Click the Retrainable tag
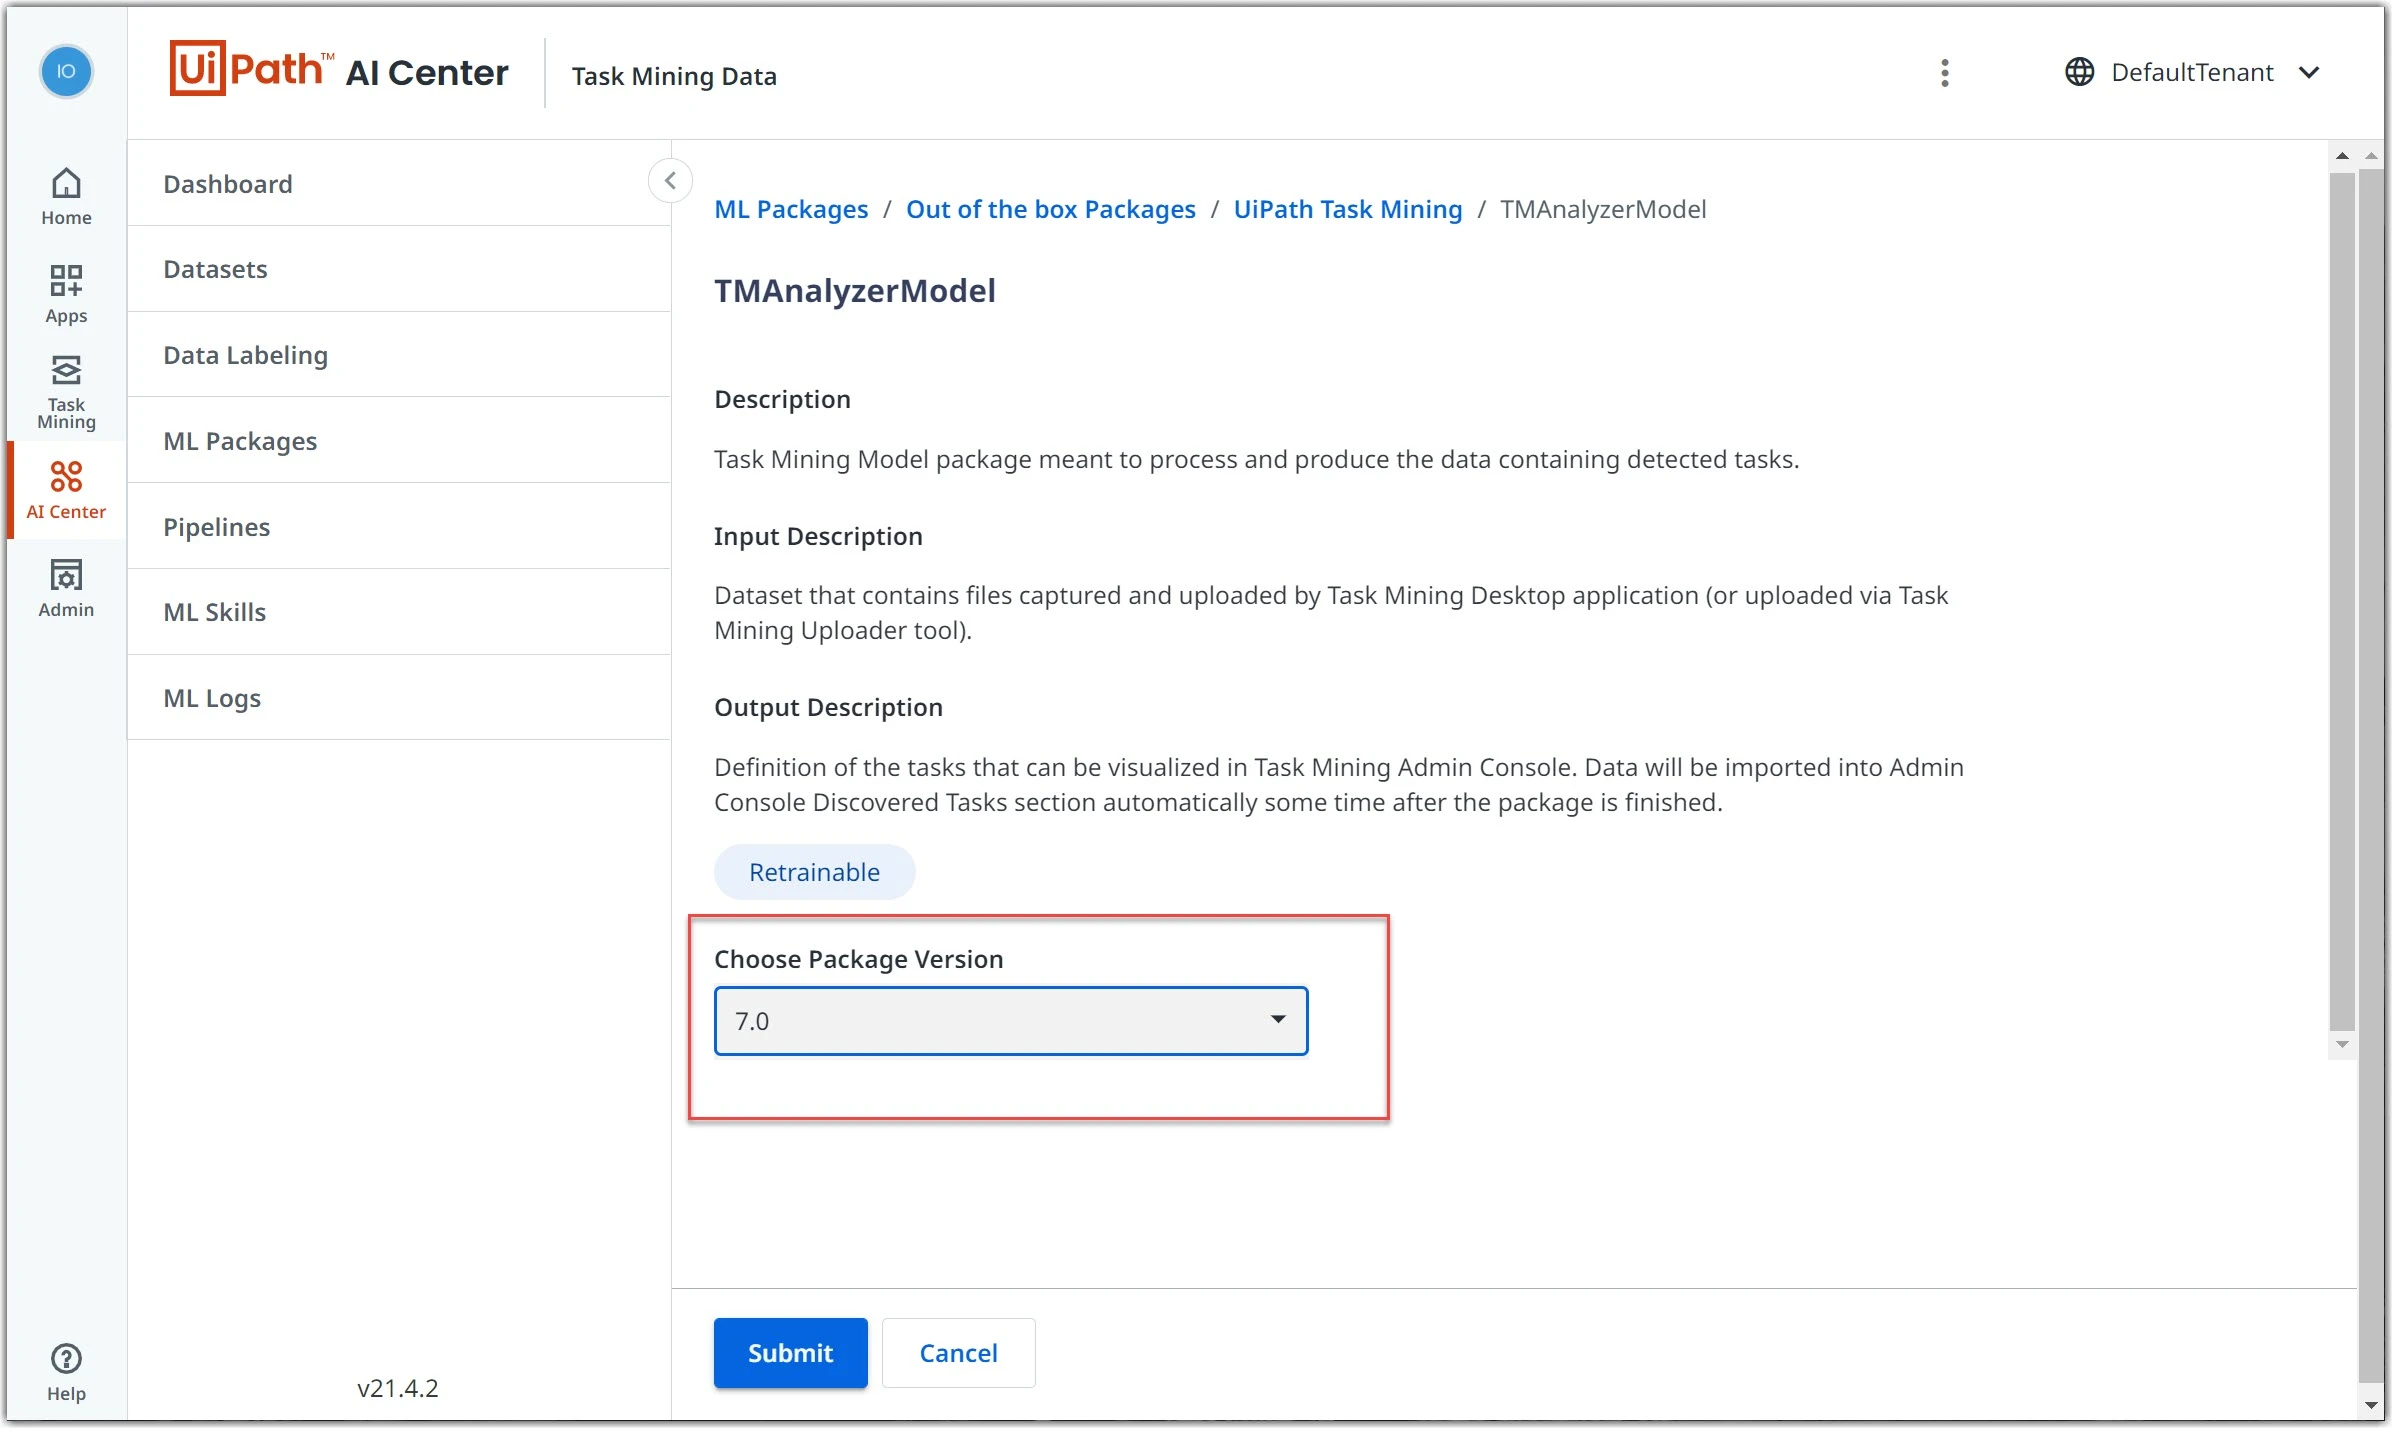 [x=814, y=872]
